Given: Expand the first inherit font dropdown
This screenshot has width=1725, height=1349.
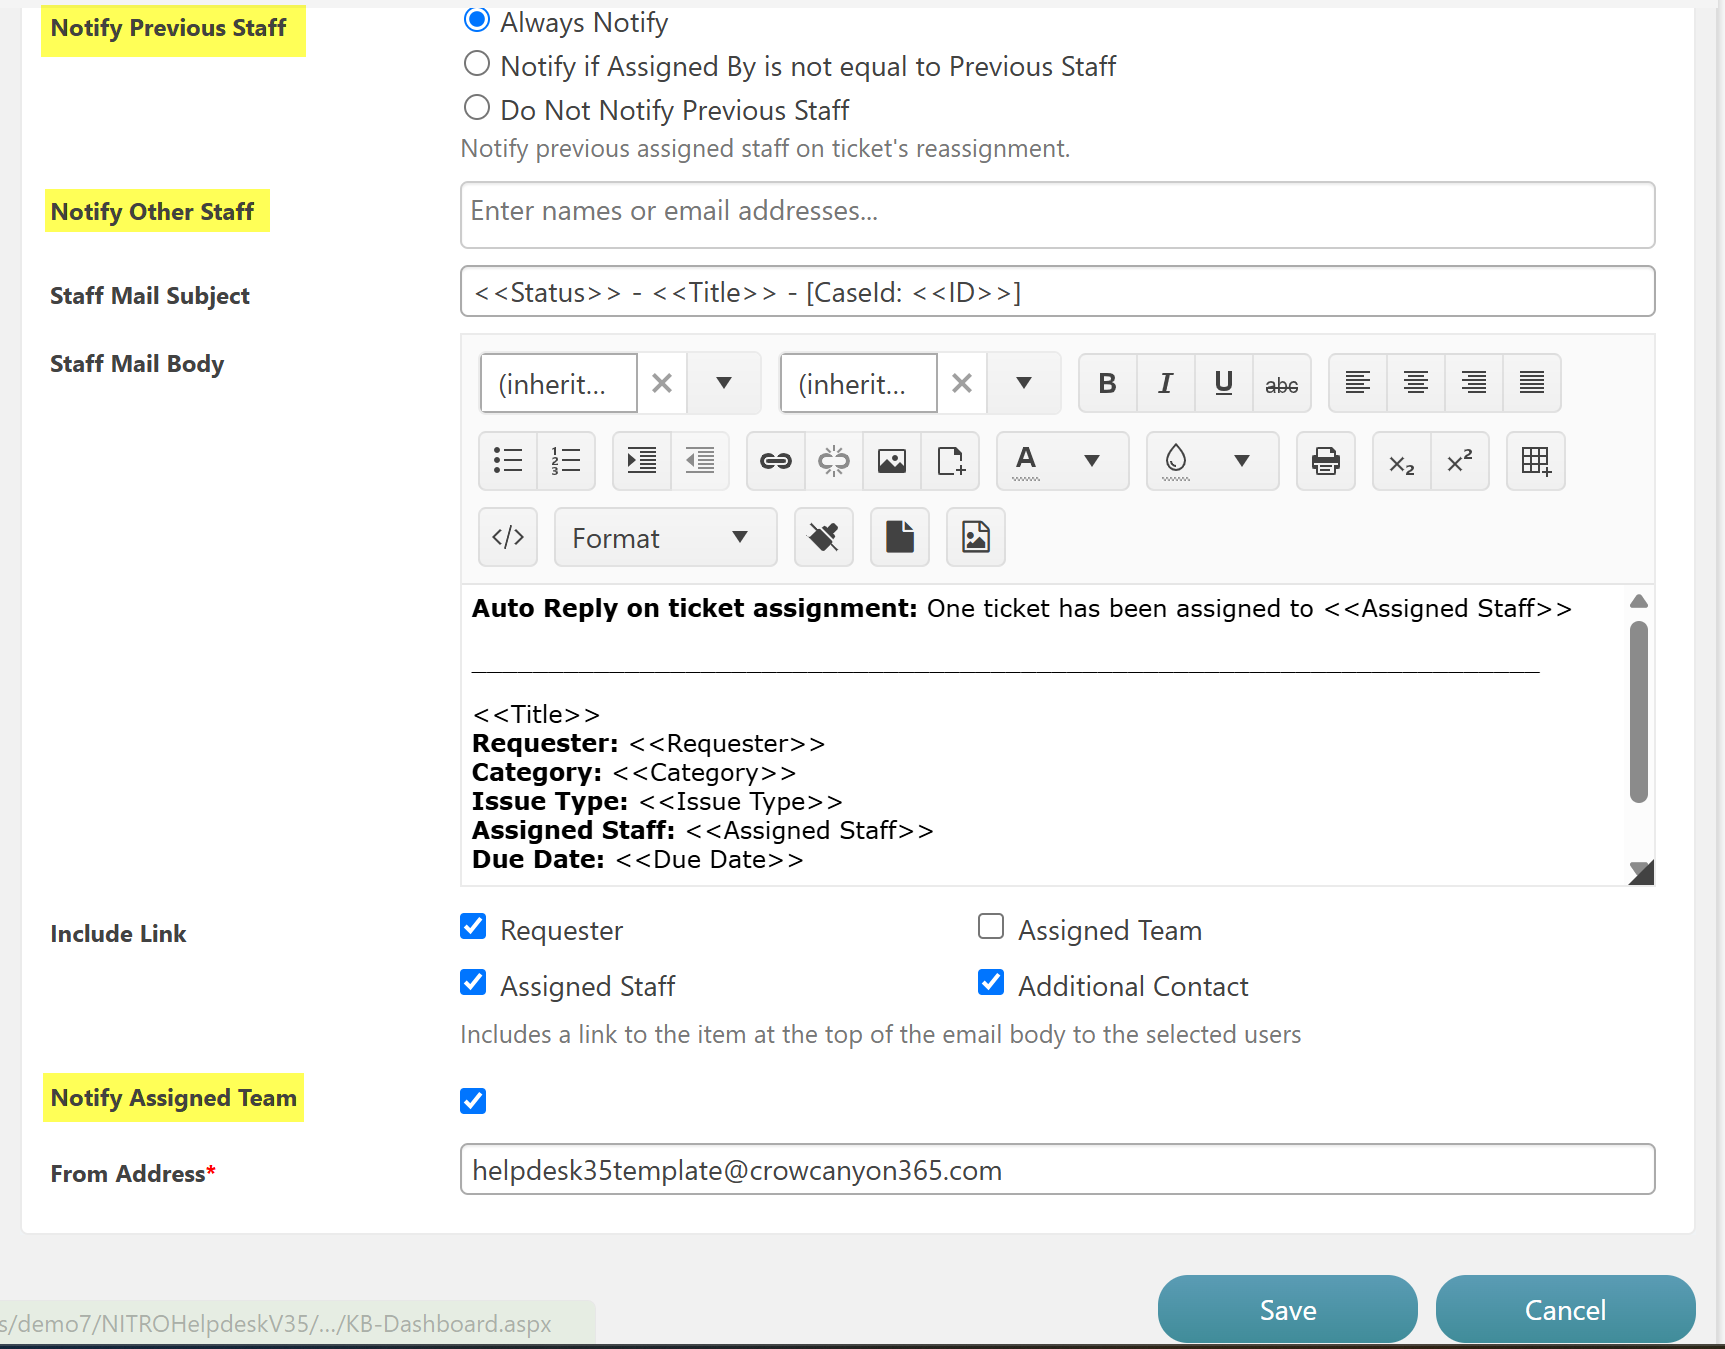Looking at the screenshot, I should point(724,384).
